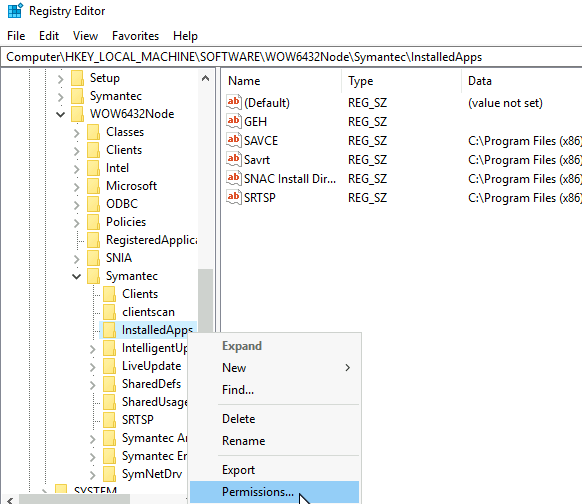
Task: Expand the Intel key
Action: click(x=76, y=169)
